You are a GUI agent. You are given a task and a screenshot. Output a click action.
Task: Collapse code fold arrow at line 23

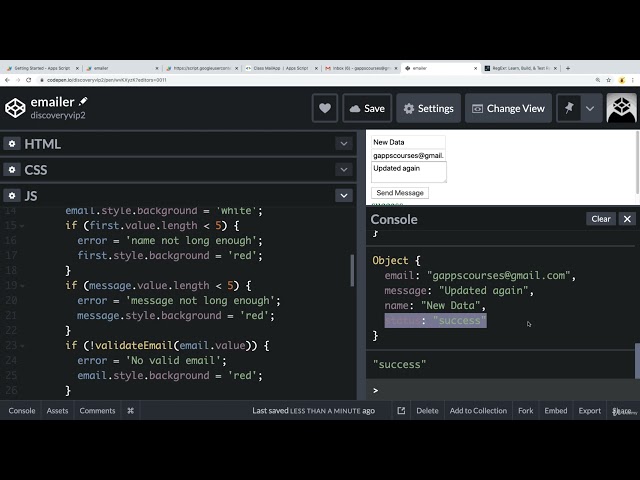click(x=22, y=346)
